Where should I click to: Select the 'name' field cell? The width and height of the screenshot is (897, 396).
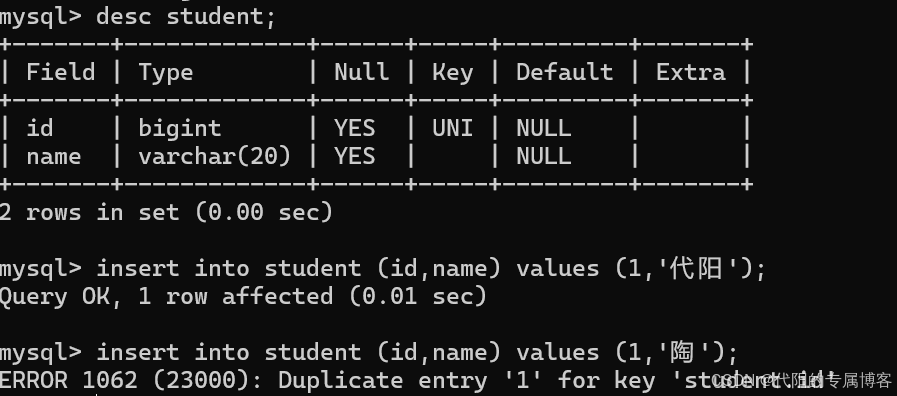[54, 156]
